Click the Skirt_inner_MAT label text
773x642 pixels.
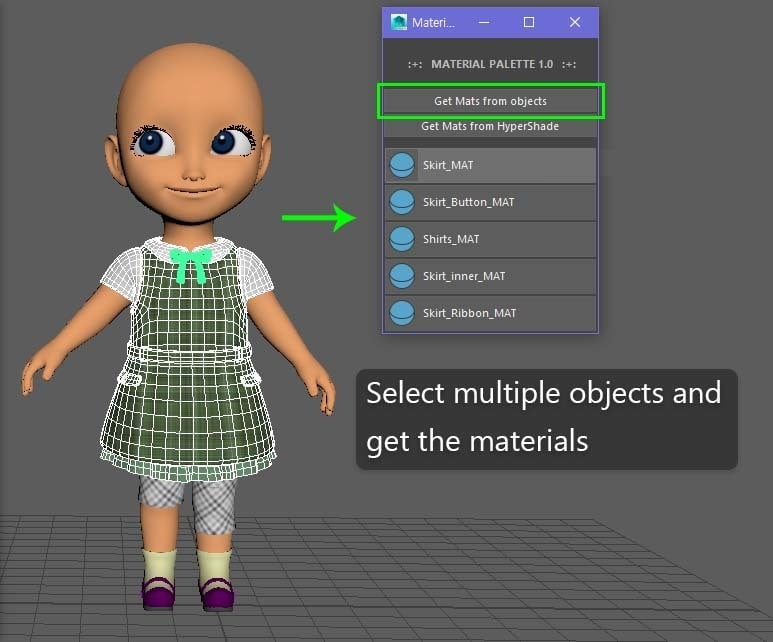pyautogui.click(x=464, y=276)
